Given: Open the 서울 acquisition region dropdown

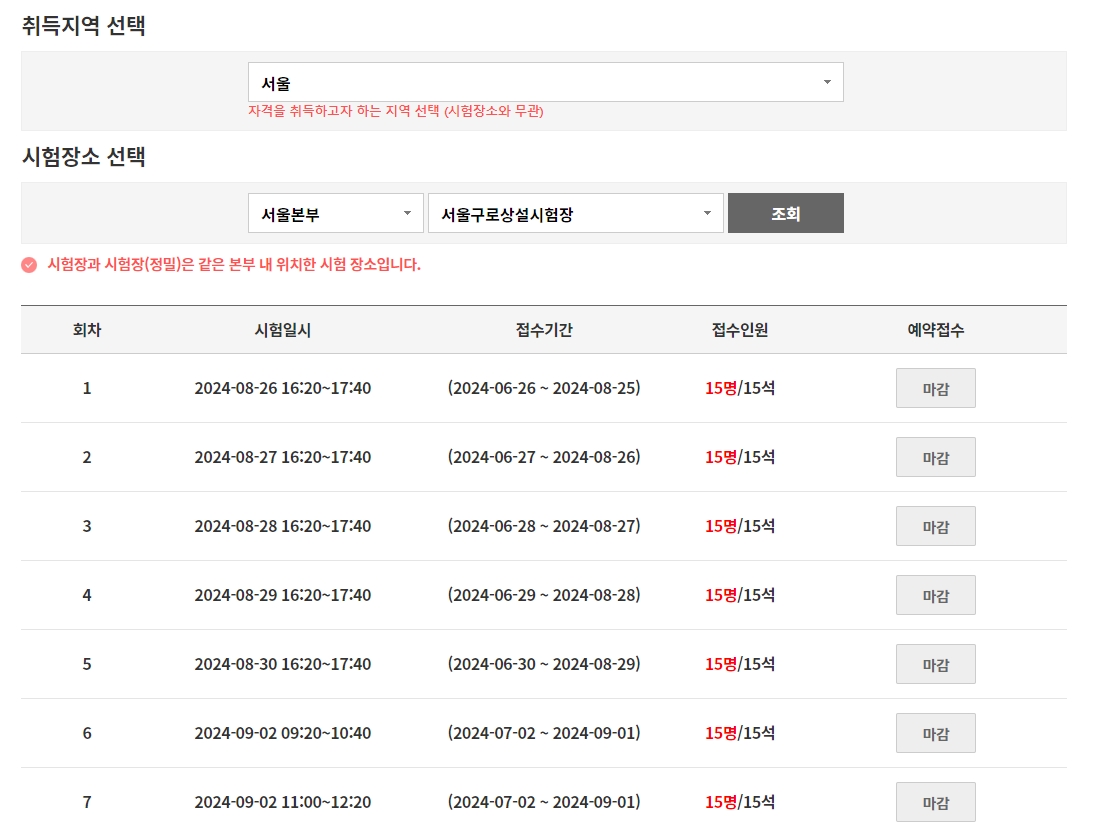Looking at the screenshot, I should pyautogui.click(x=546, y=83).
